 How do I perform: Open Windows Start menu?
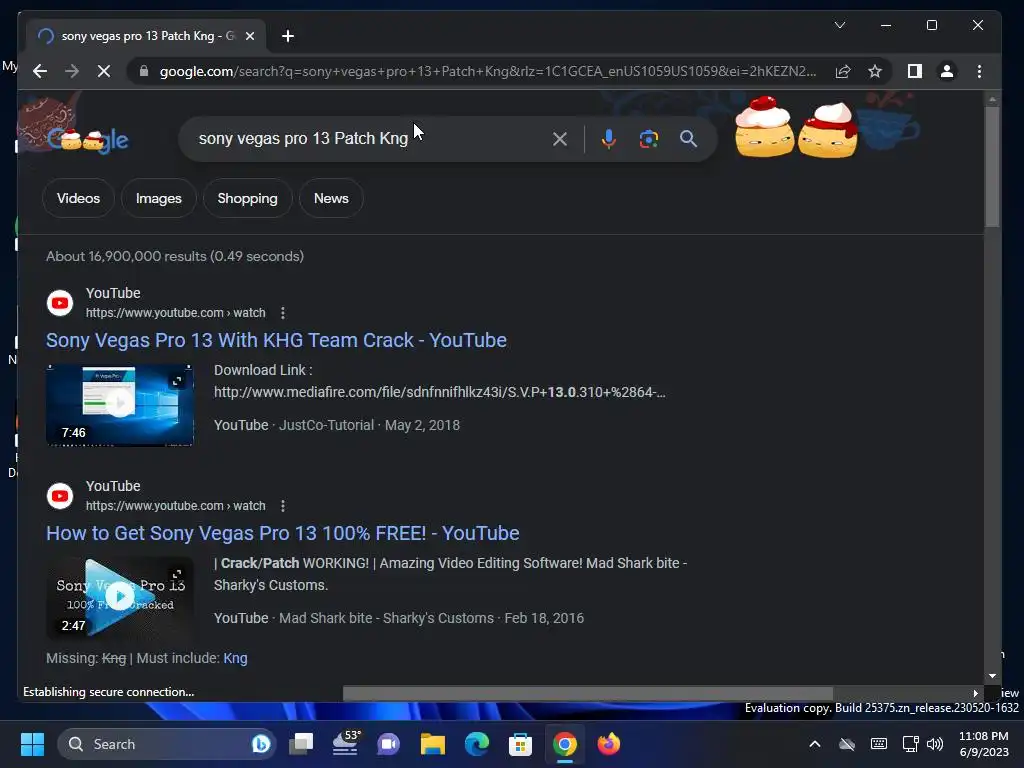pyautogui.click(x=32, y=744)
